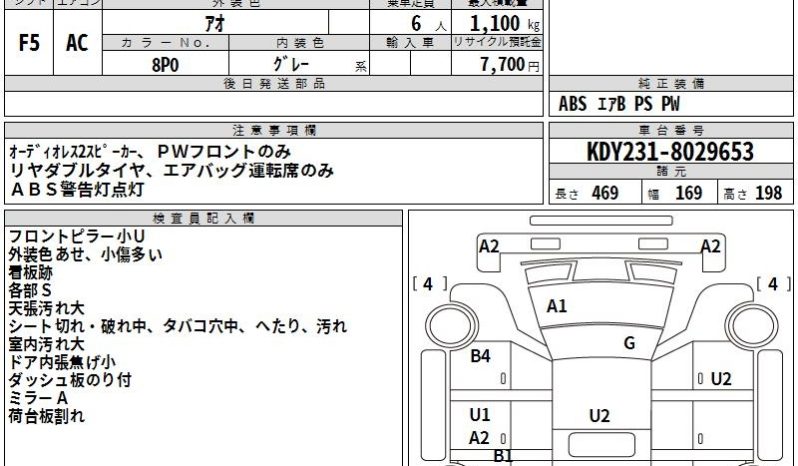Click the 'シート切れ・破れ中' inspector note line
798x466 pixels.
point(178,326)
